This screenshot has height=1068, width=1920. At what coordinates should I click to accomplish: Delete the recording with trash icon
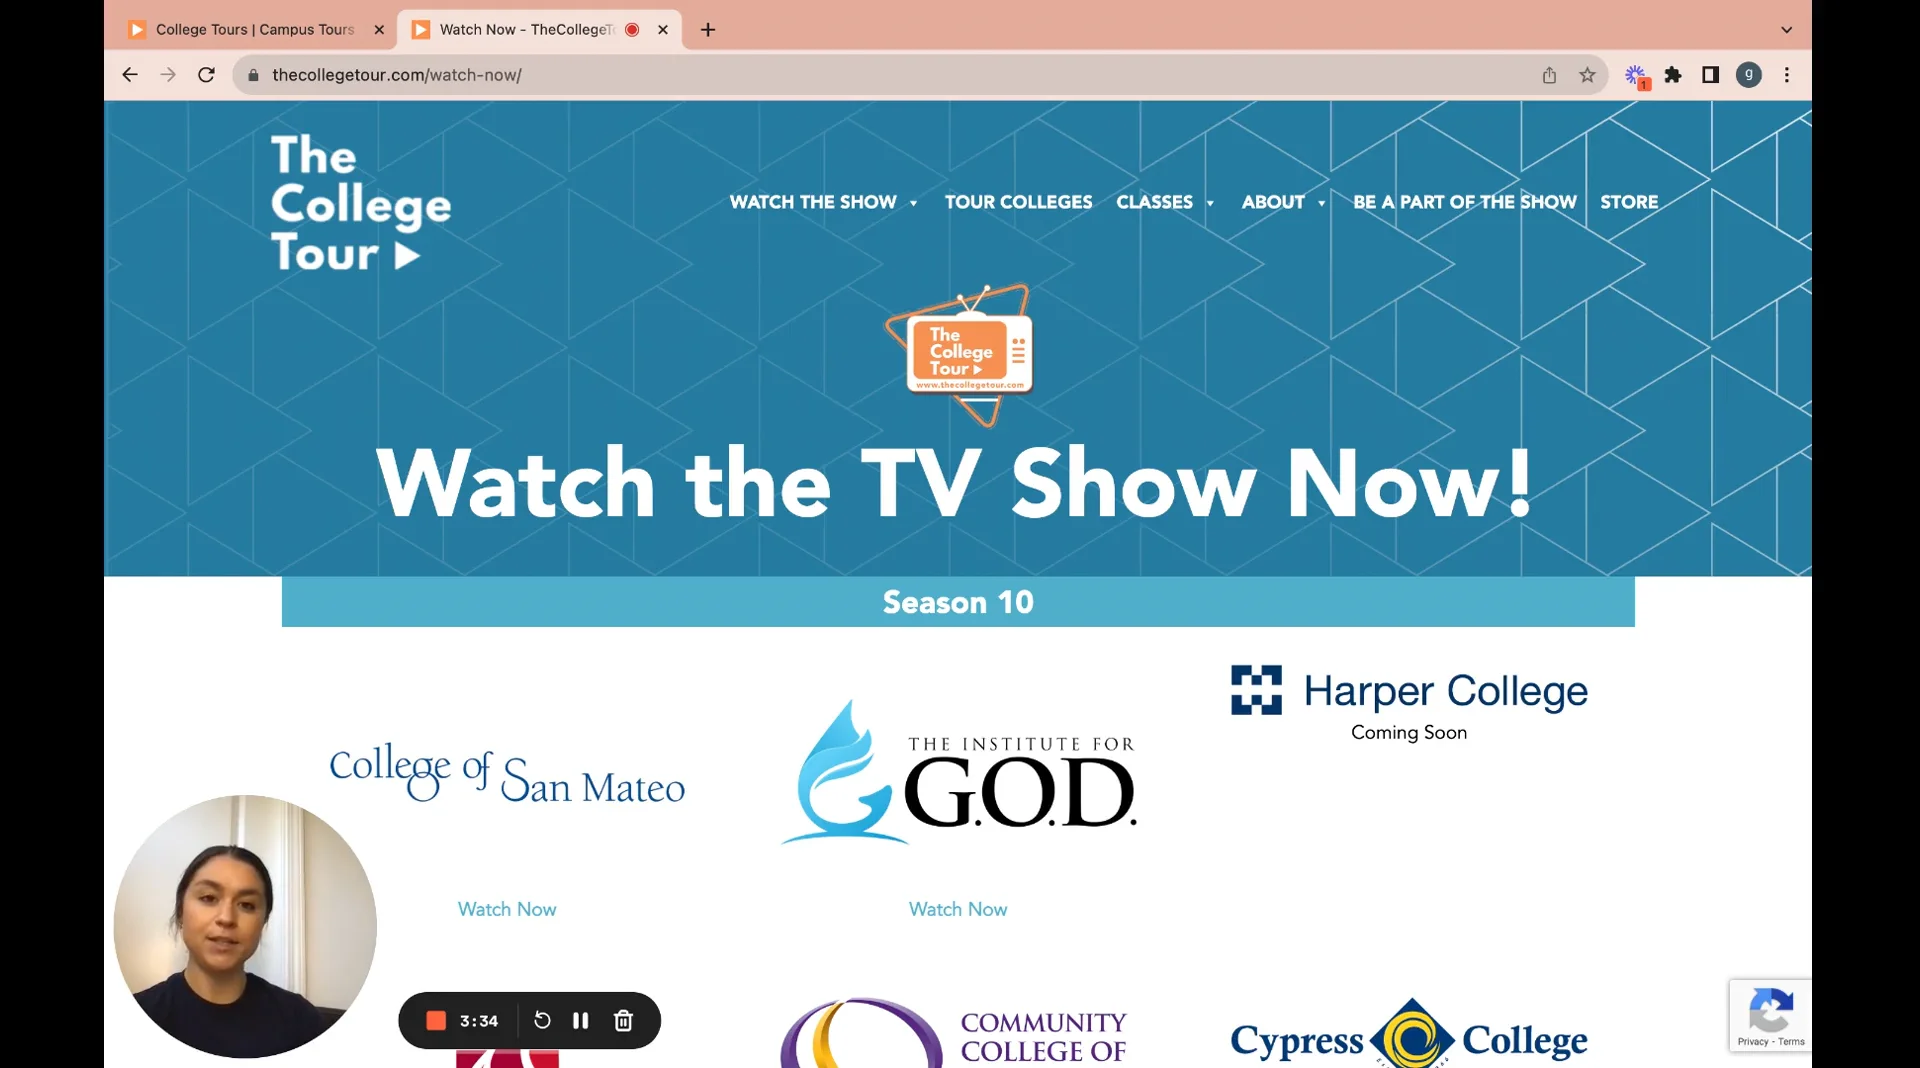tap(623, 1021)
